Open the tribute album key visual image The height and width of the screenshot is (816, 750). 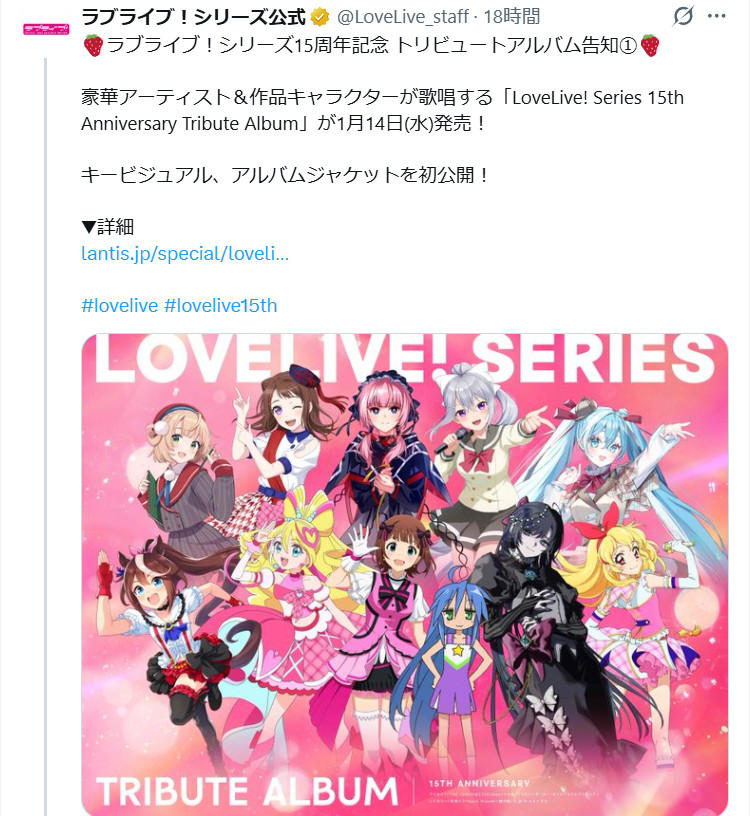(x=404, y=575)
